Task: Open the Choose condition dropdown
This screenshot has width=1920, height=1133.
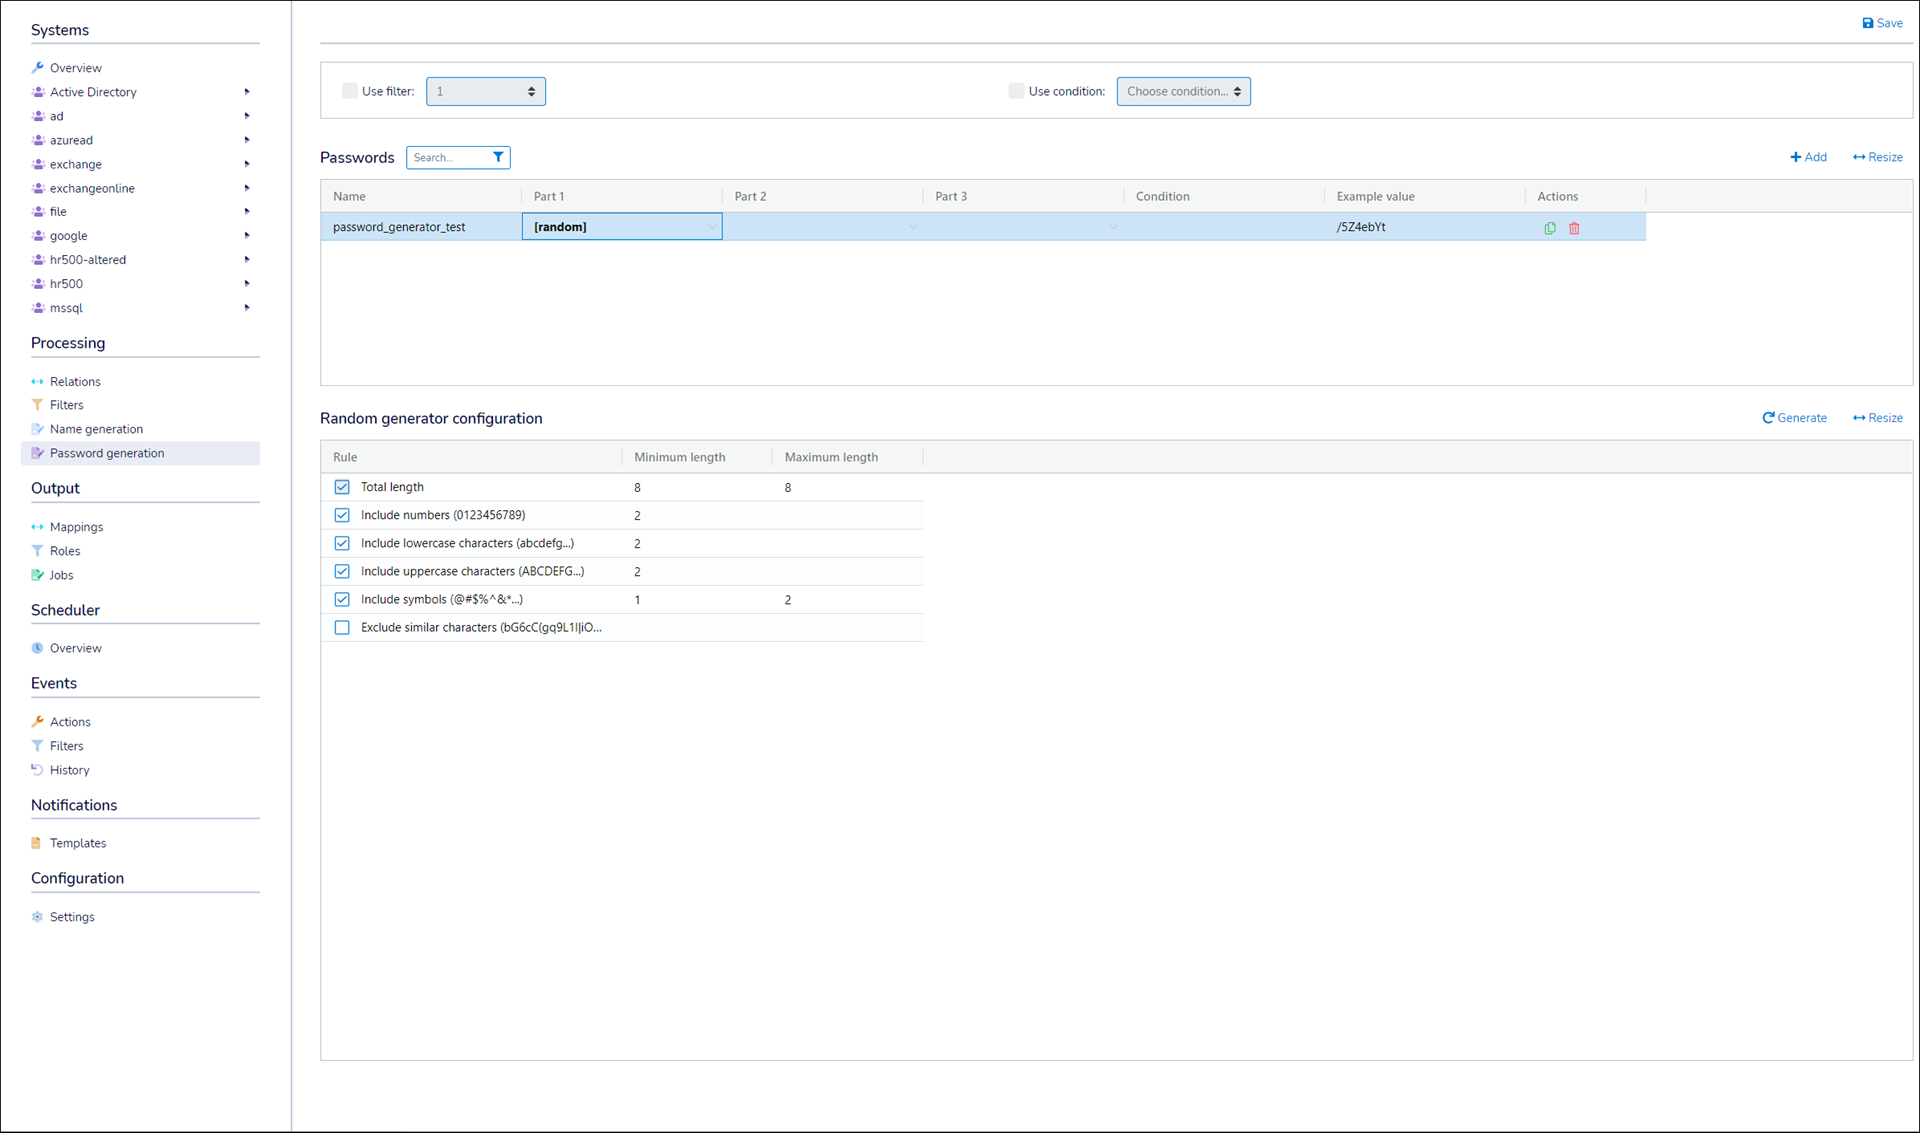Action: tap(1183, 91)
